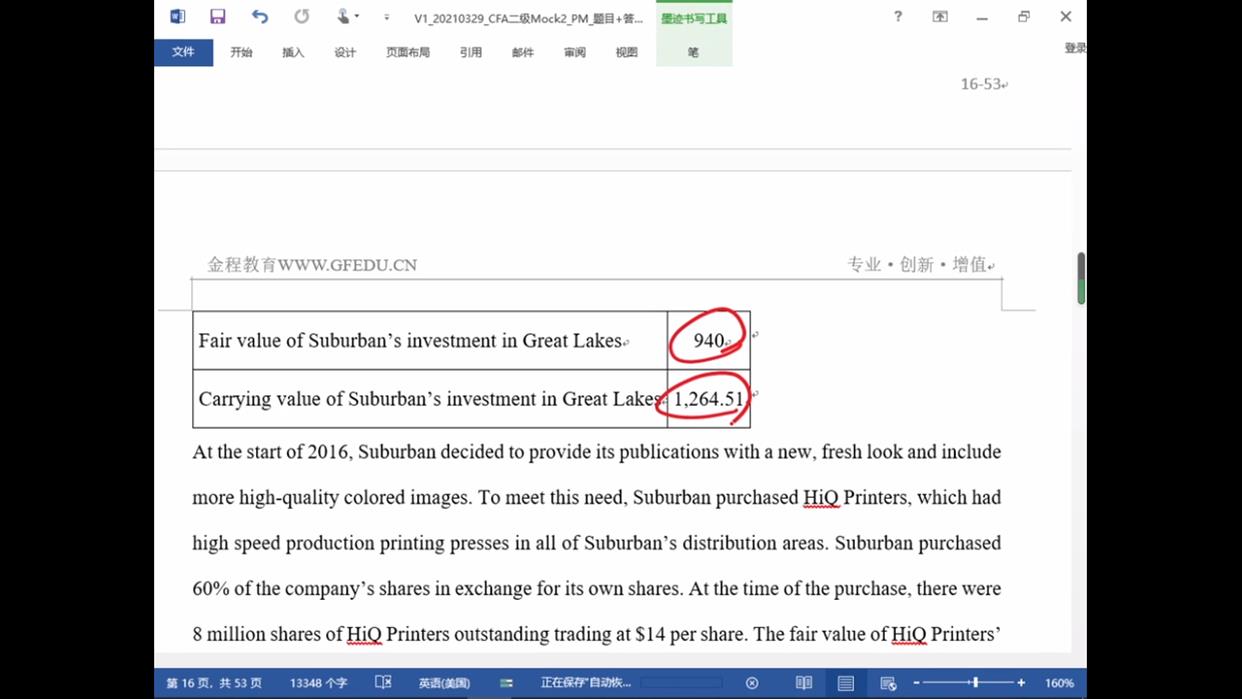
Task: Click the table cell containing 940
Action: pyautogui.click(x=709, y=341)
